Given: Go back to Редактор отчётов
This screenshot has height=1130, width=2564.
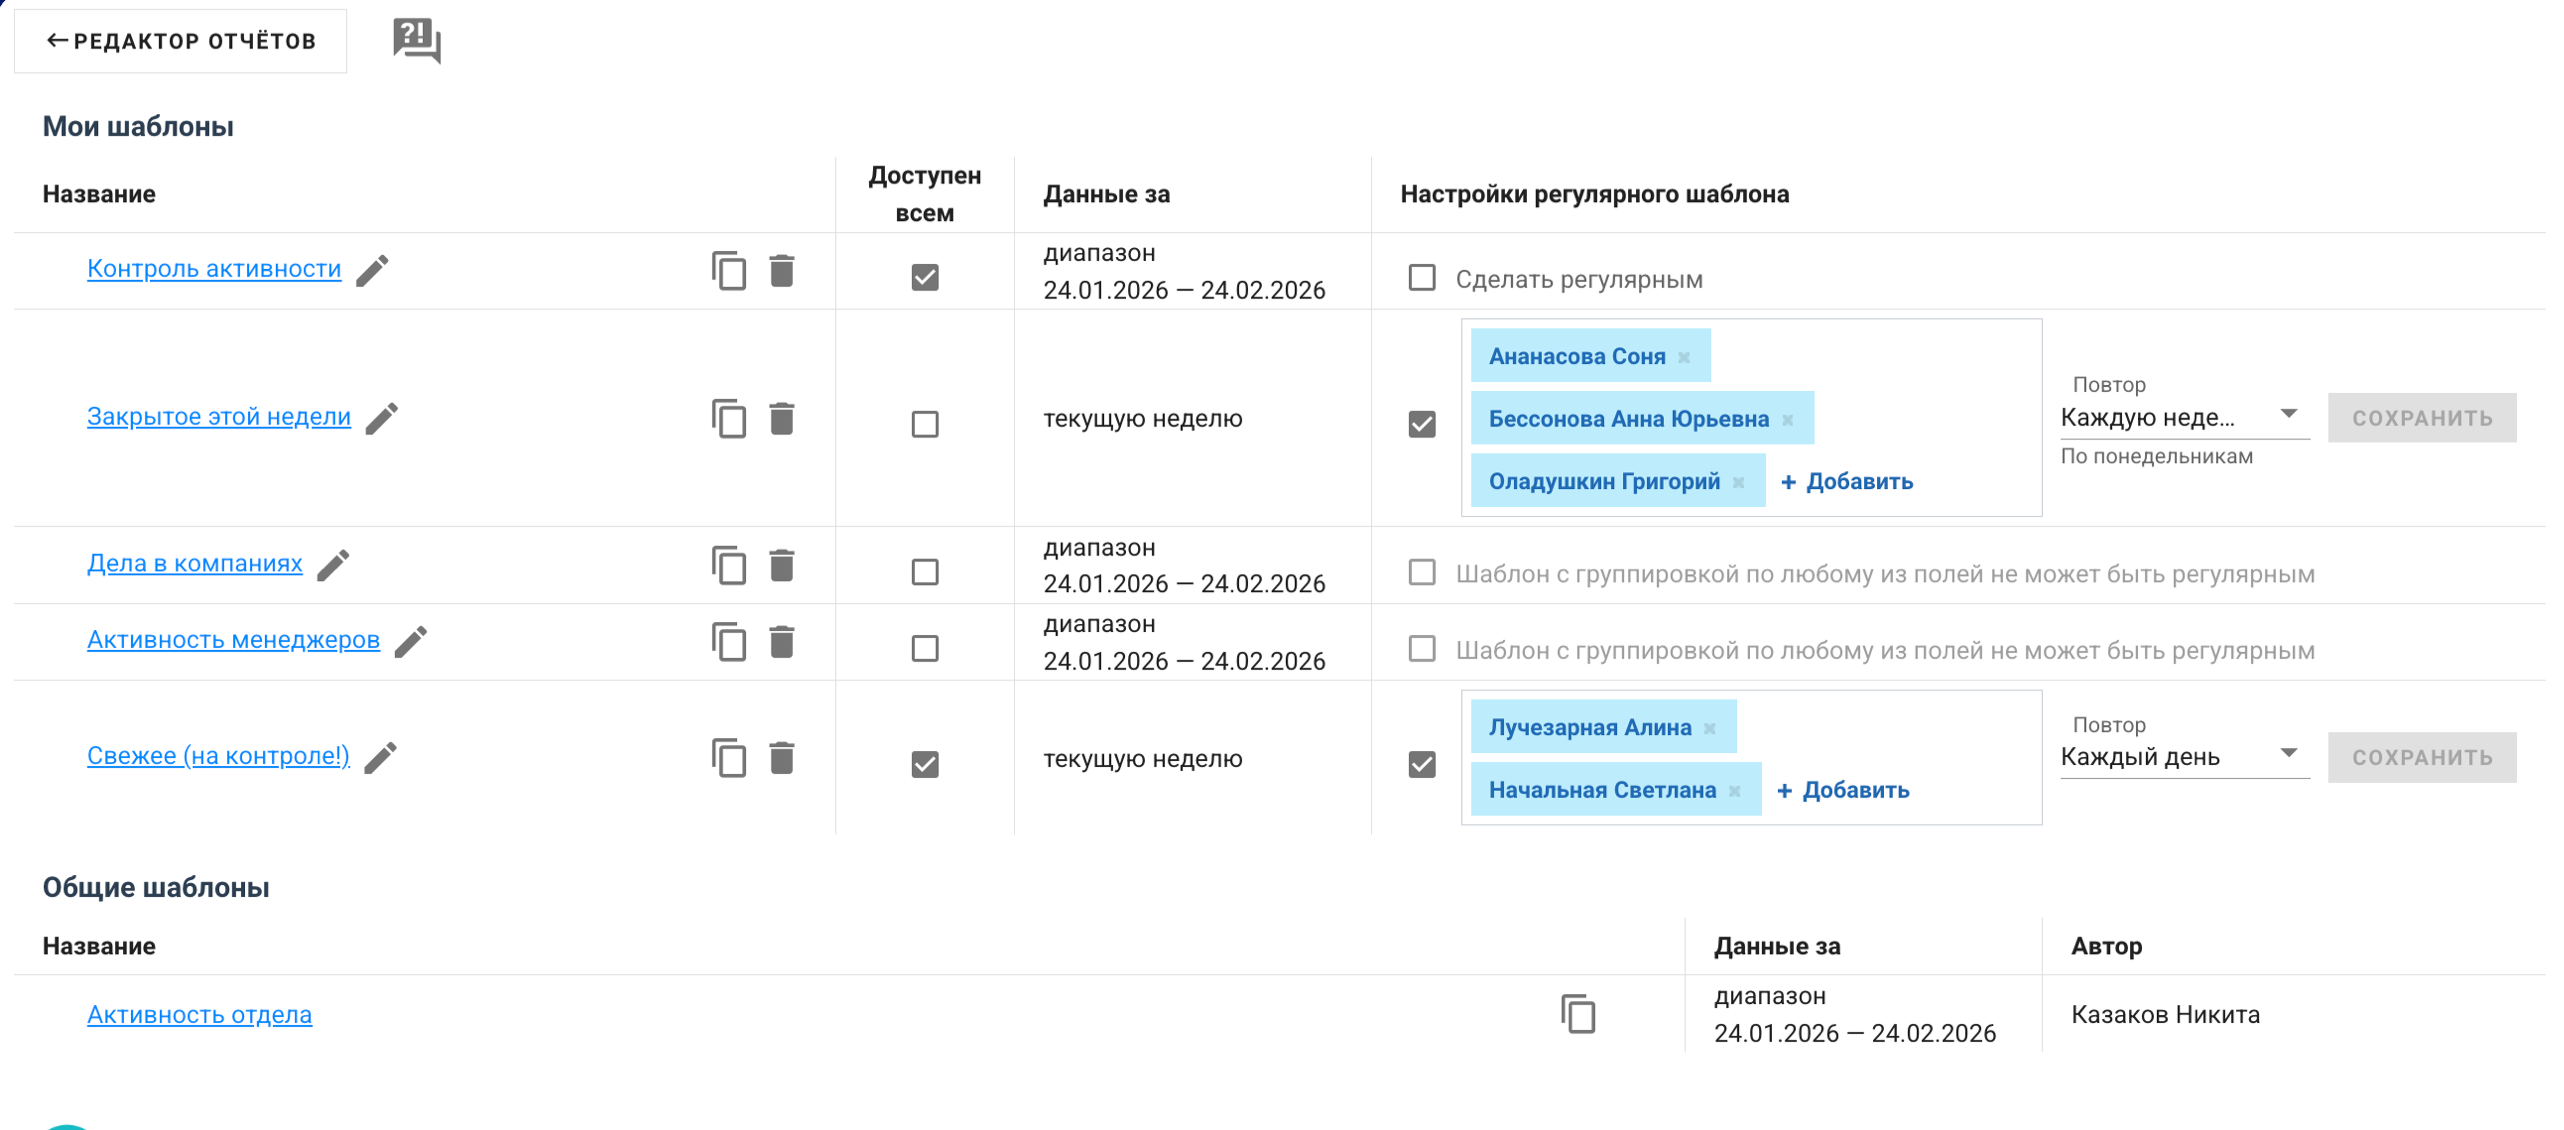Looking at the screenshot, I should [x=181, y=41].
